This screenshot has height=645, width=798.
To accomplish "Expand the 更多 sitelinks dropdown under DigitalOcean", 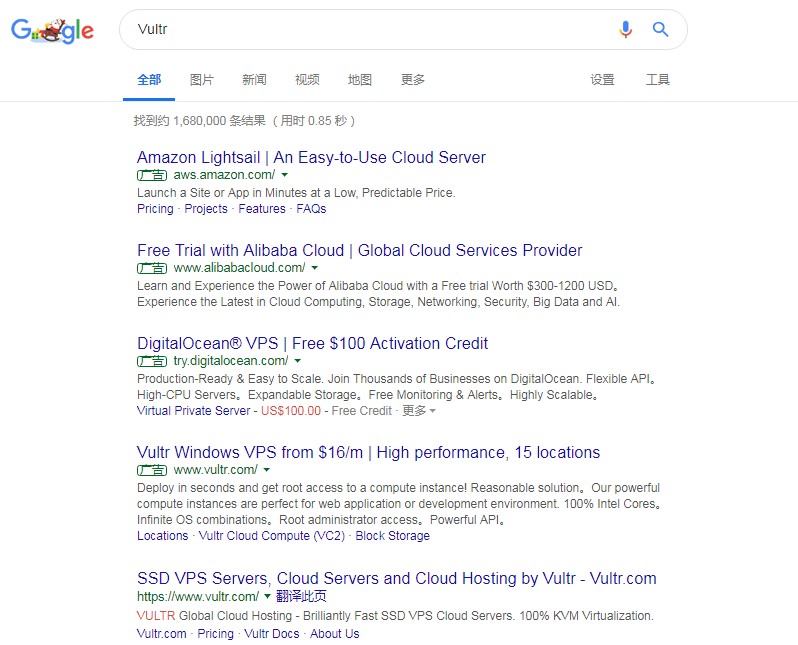I will click(418, 411).
